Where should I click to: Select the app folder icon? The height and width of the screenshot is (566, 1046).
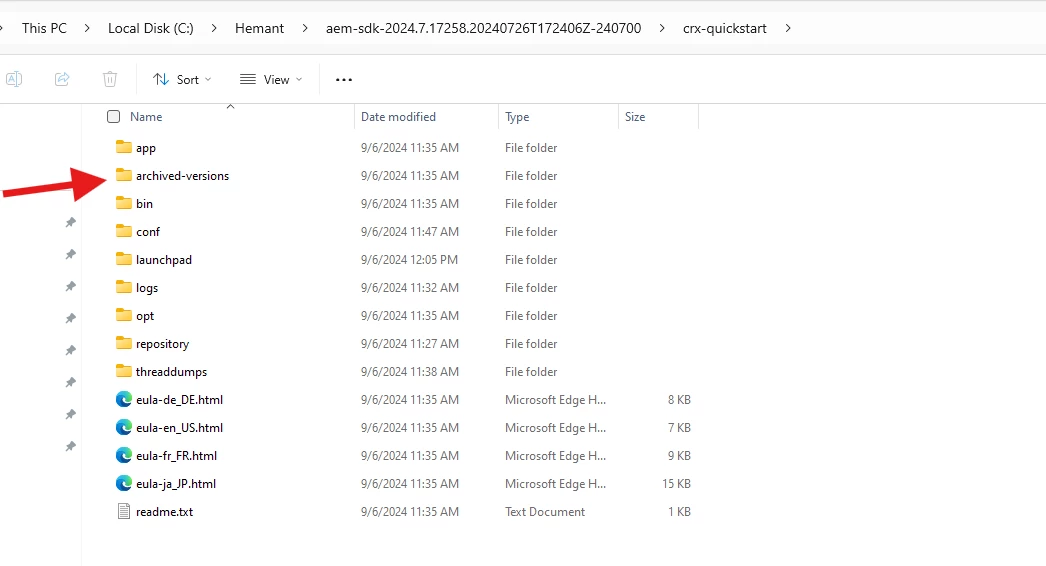[x=123, y=147]
